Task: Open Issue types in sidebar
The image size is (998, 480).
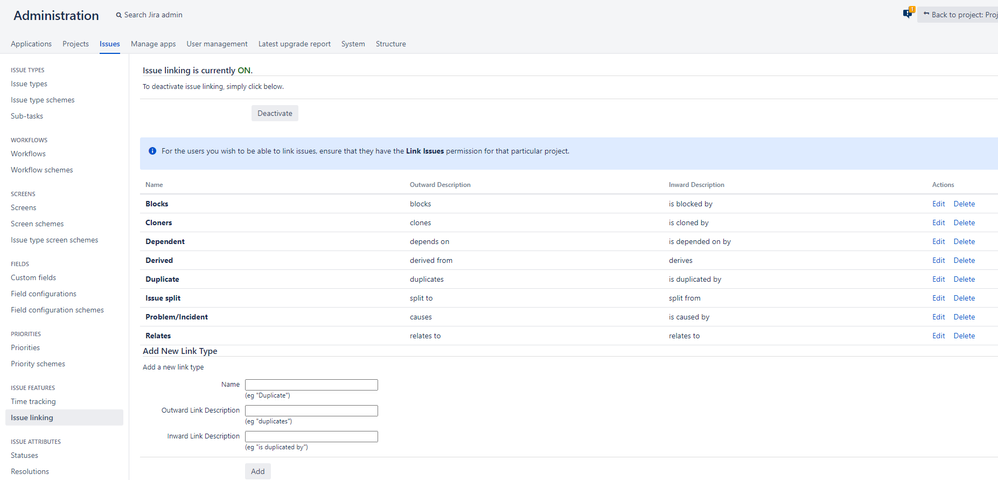Action: [x=29, y=84]
